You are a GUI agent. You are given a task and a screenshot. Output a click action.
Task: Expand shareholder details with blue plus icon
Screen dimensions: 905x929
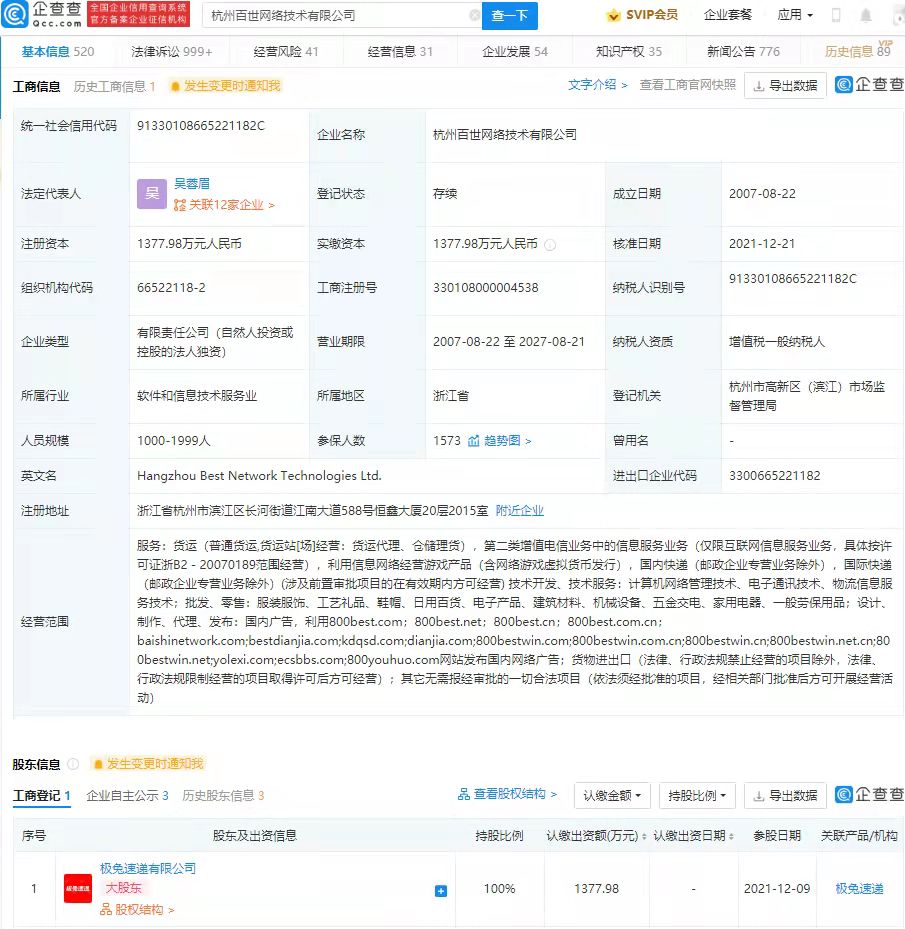440,891
